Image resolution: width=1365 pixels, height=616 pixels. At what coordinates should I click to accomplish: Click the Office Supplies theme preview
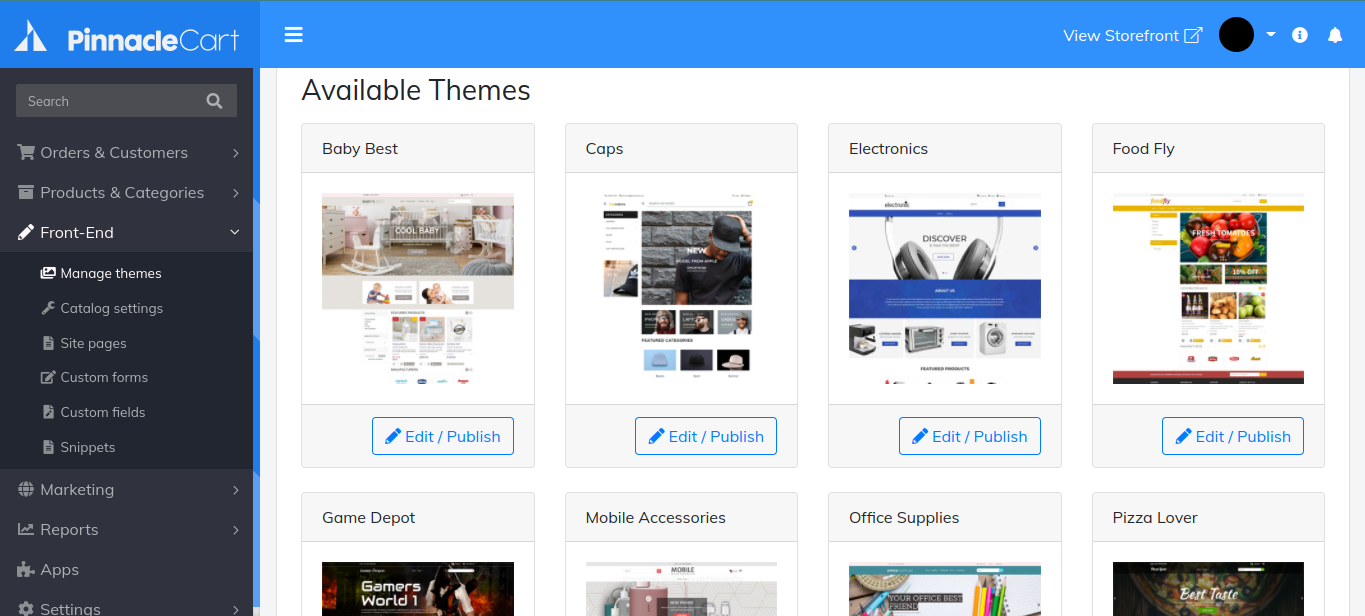pos(945,589)
